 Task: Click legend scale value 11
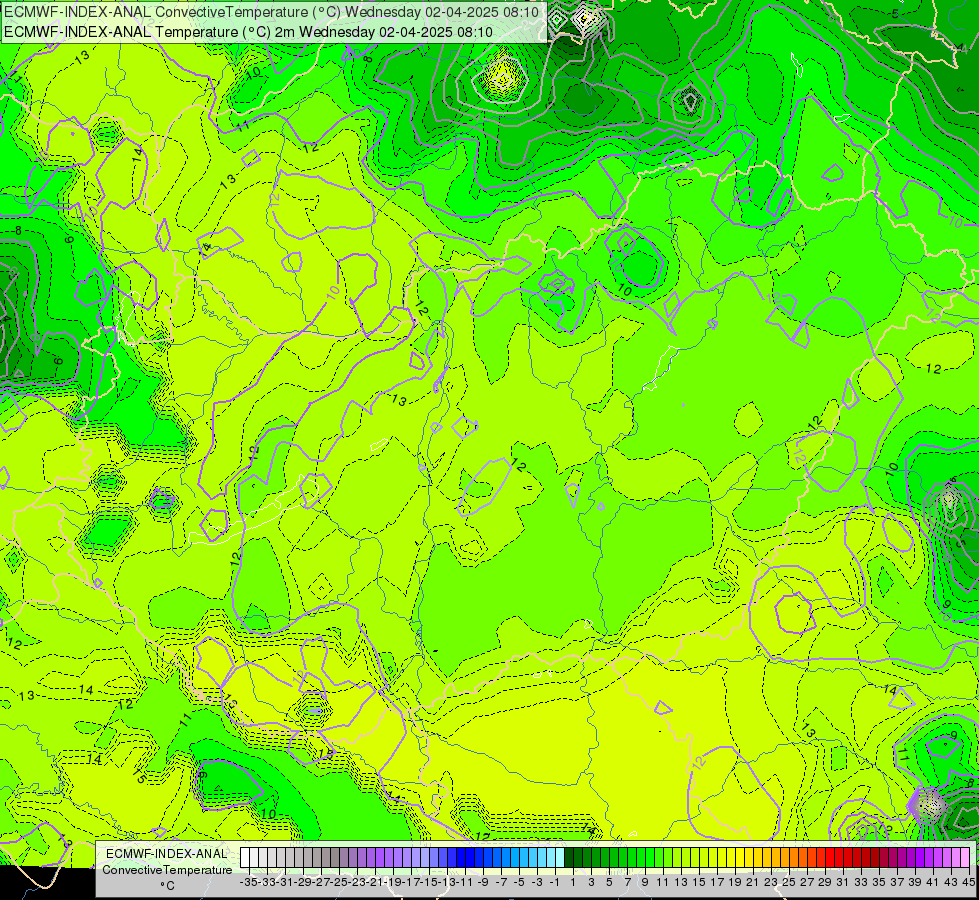tap(662, 882)
